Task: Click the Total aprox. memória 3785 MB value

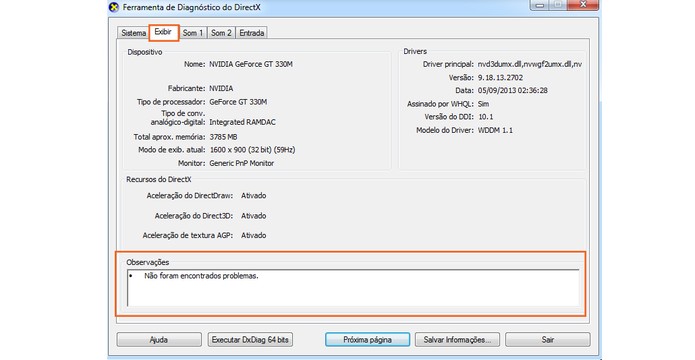Action: pyautogui.click(x=223, y=137)
